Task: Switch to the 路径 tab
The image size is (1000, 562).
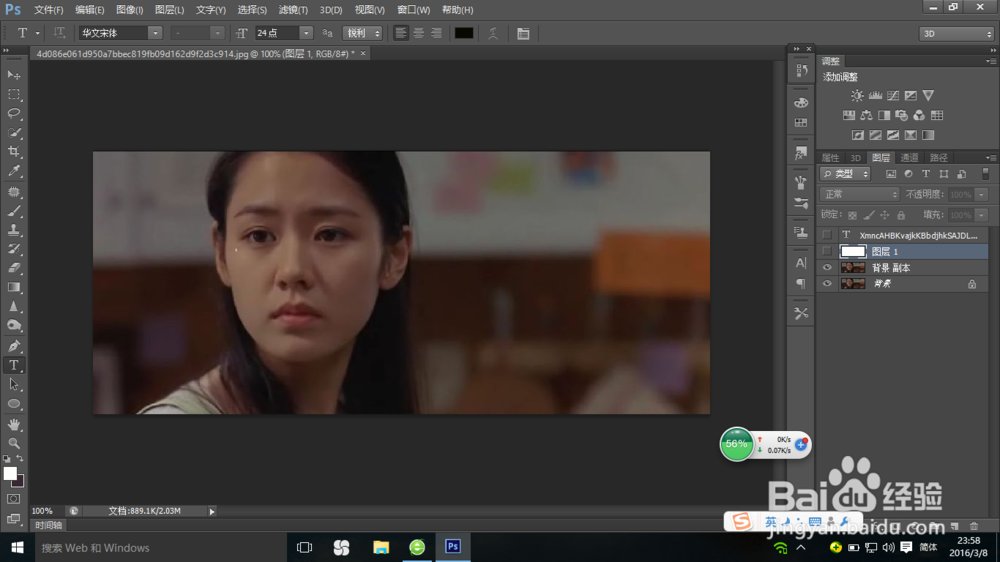Action: [939, 158]
